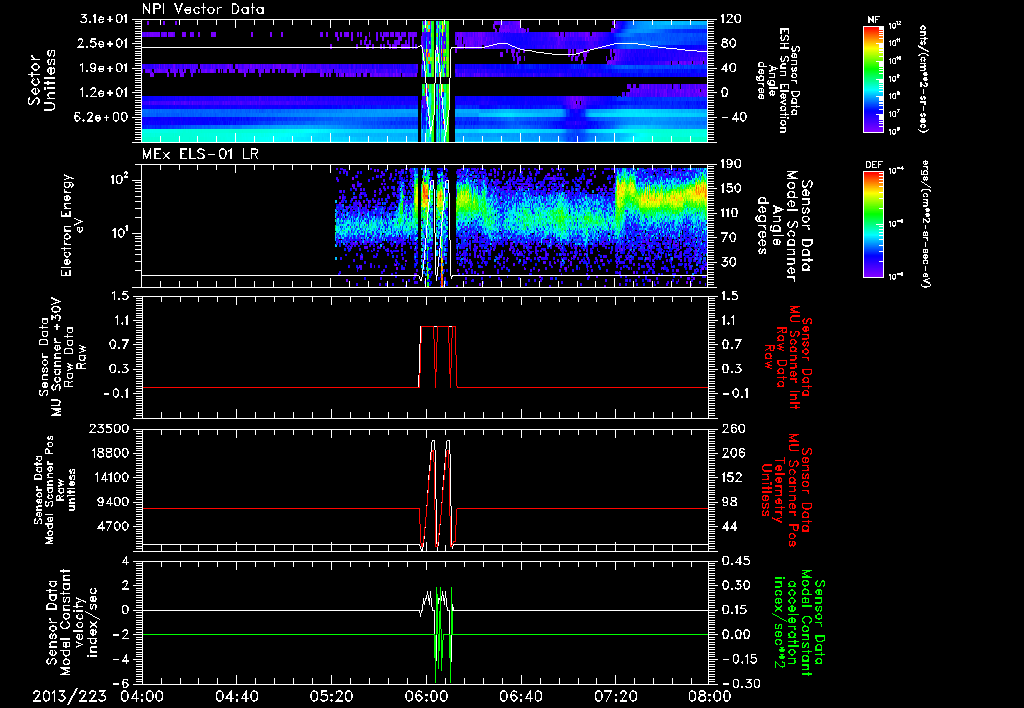This screenshot has width=1024, height=708.
Task: Select the 04:40 time axis label
Action: [x=236, y=697]
